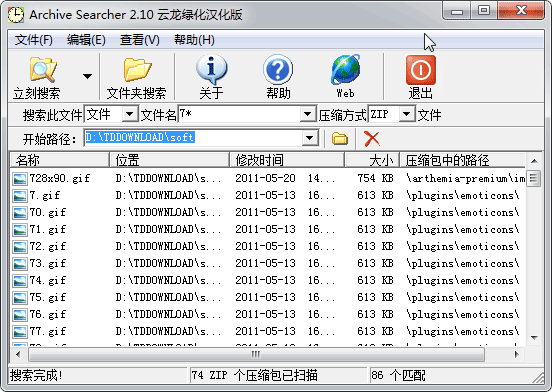
Task: Click the file icon of 72.gif
Action: (19, 247)
